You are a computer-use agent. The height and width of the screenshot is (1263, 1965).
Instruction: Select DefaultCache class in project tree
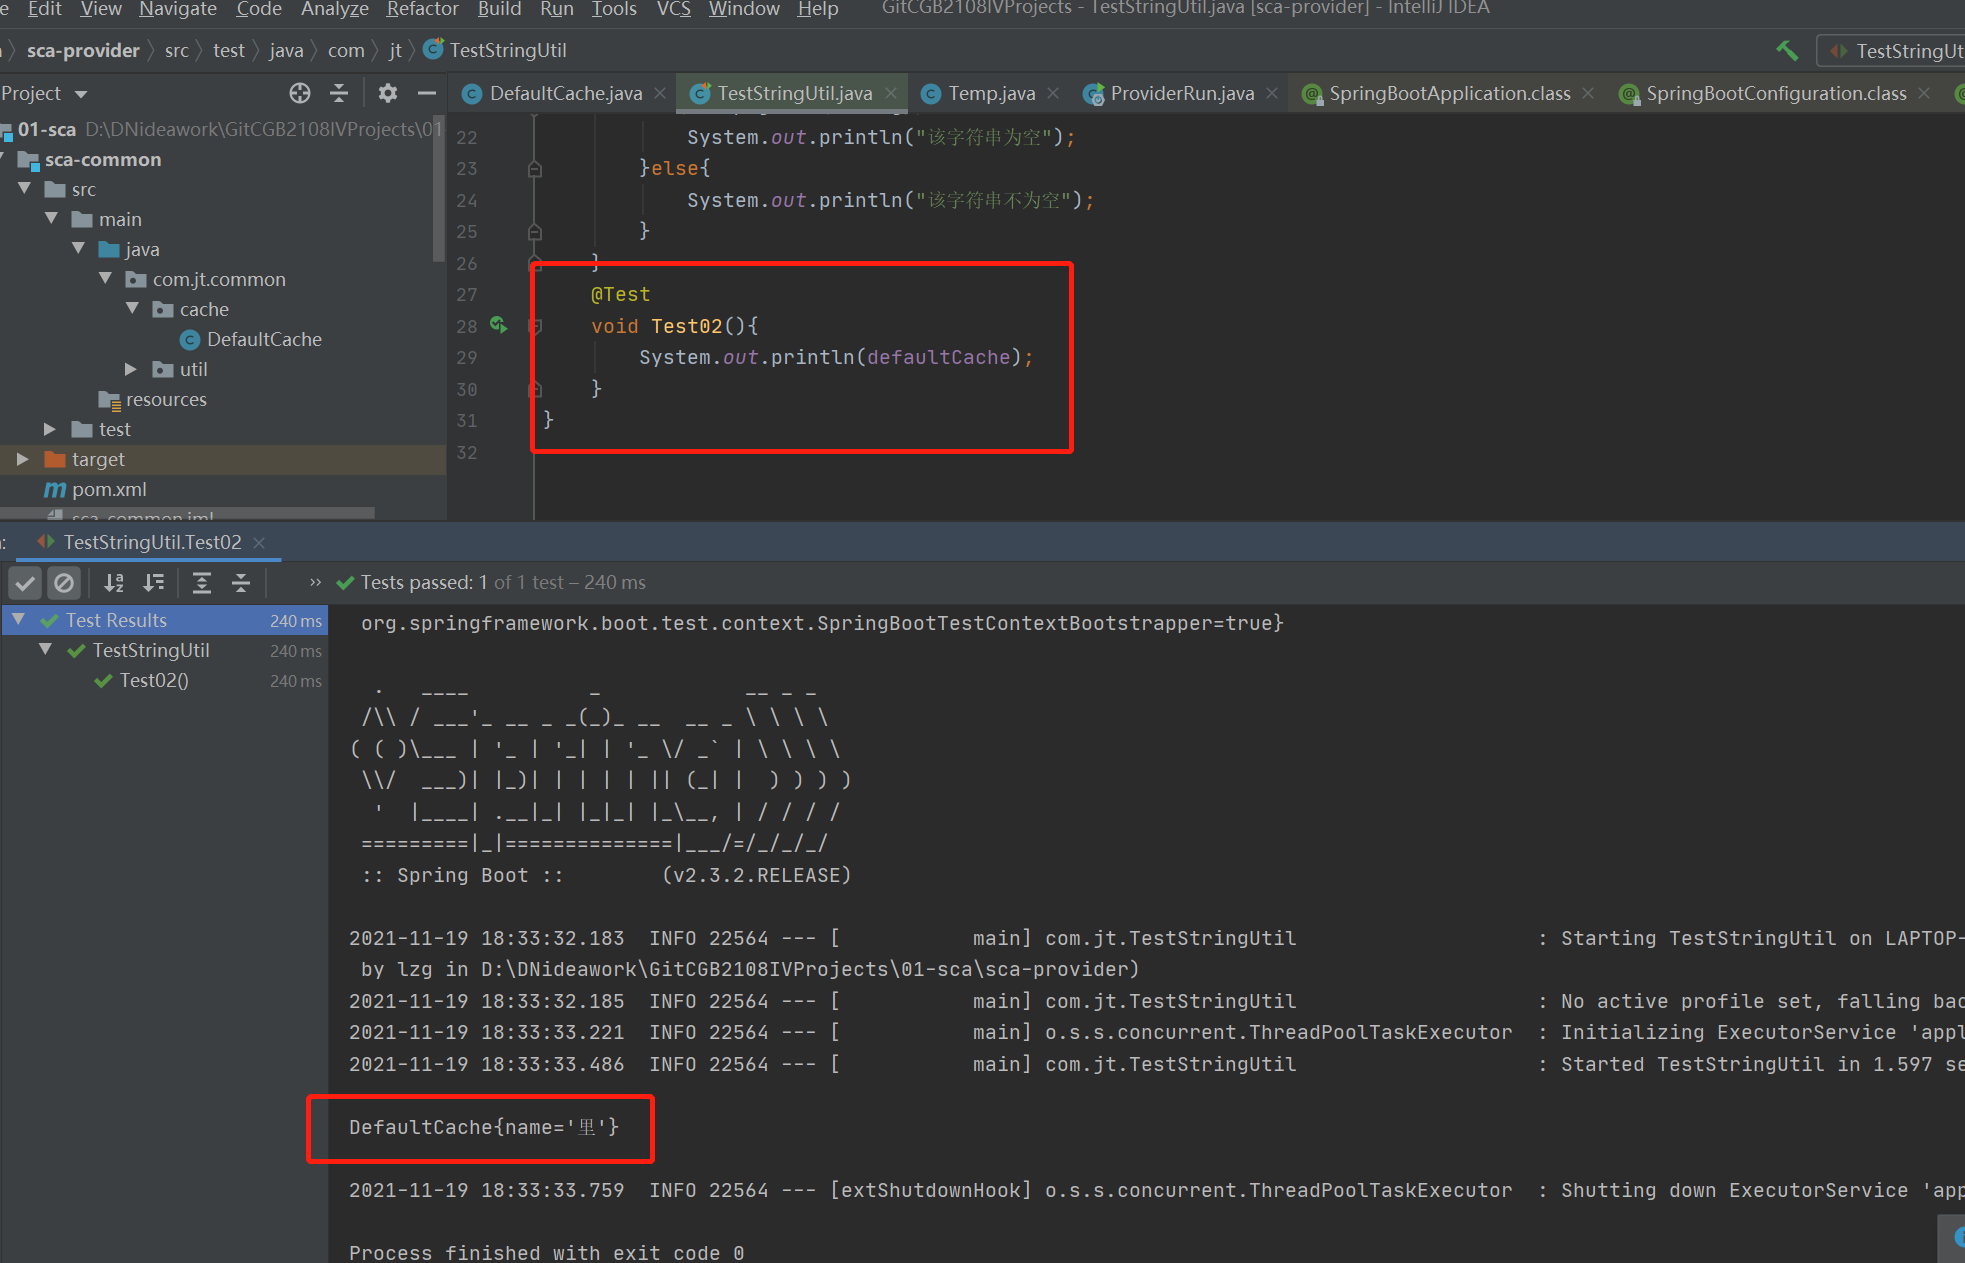coord(264,339)
